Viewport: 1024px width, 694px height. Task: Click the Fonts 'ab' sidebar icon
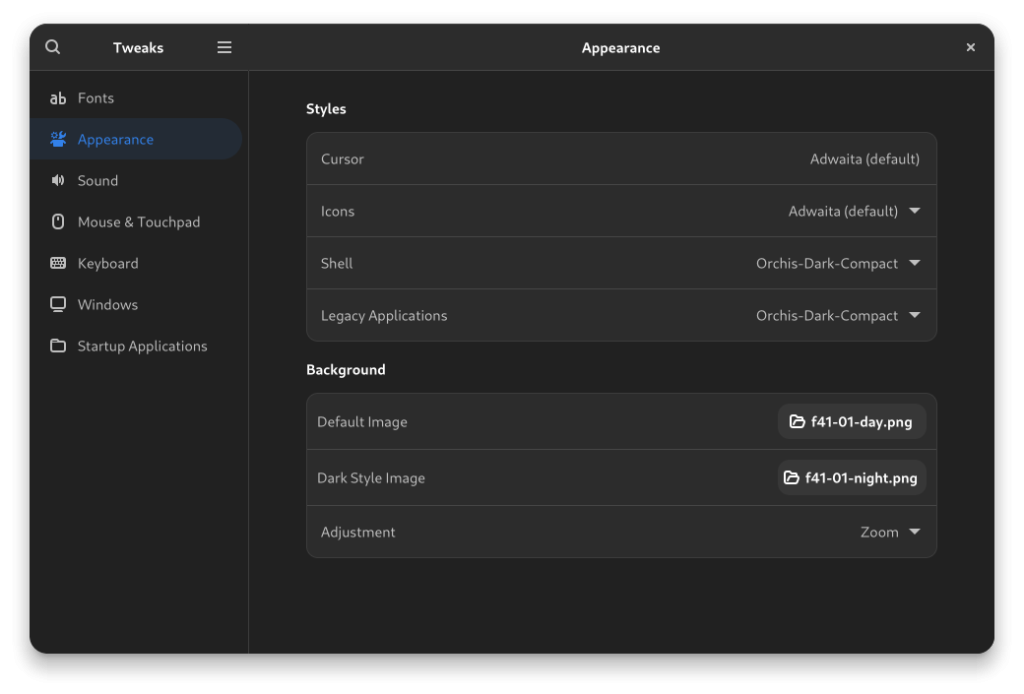58,98
